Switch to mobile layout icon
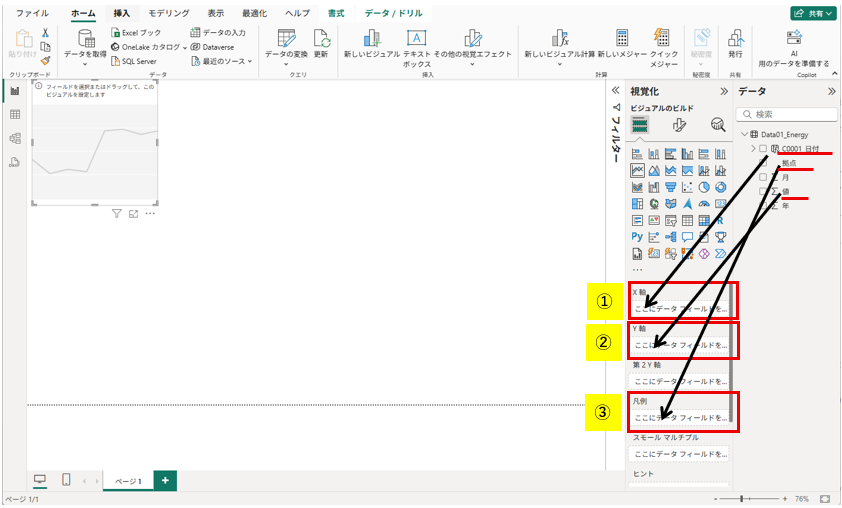Screen dimensions: 842x508 [x=66, y=480]
